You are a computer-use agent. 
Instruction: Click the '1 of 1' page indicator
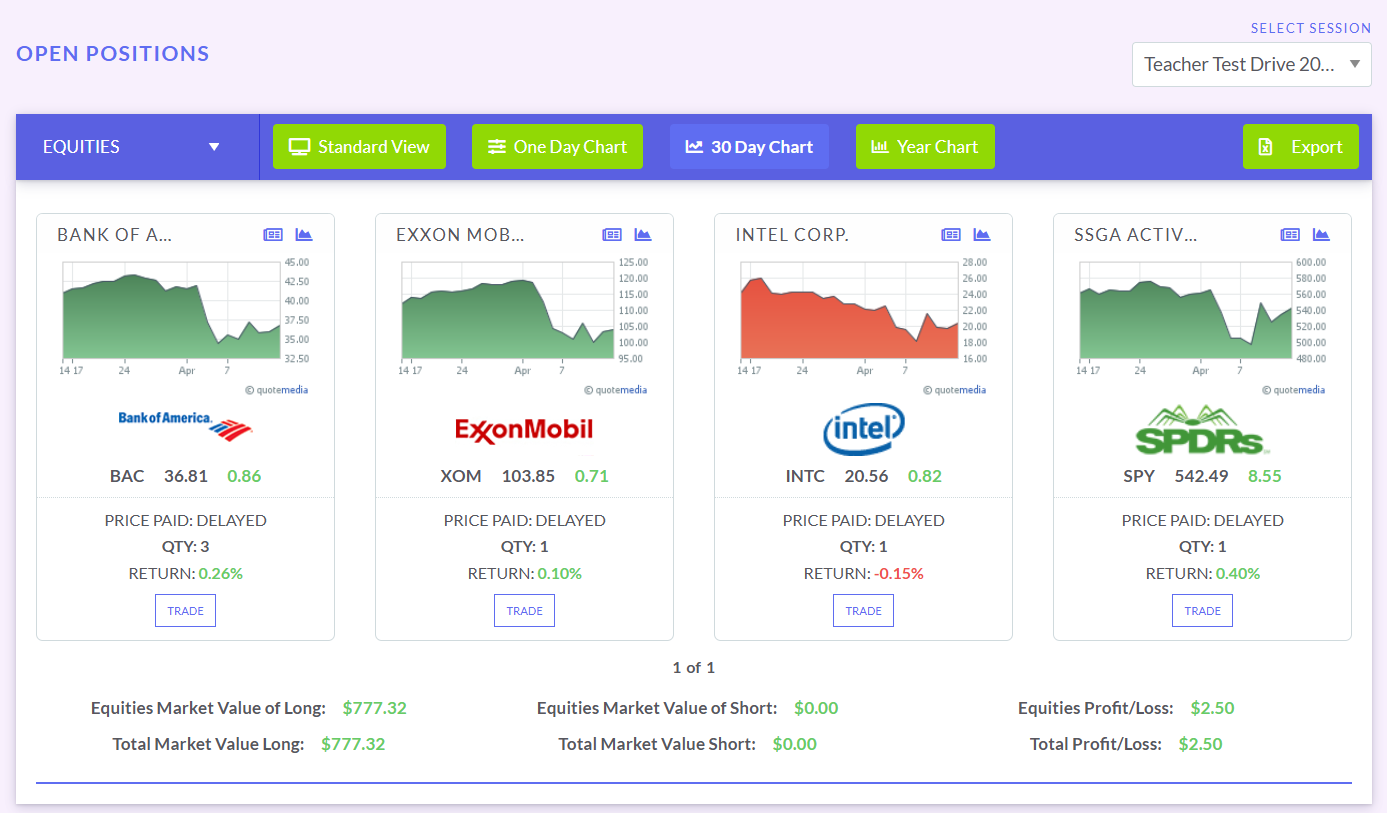pos(694,667)
